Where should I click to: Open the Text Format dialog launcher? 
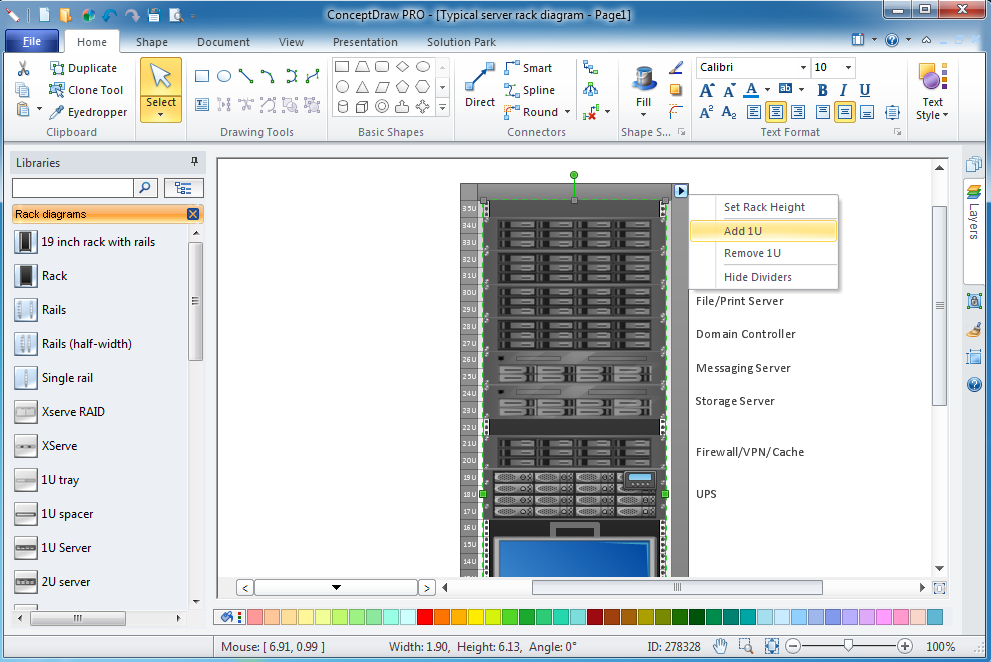(x=897, y=132)
